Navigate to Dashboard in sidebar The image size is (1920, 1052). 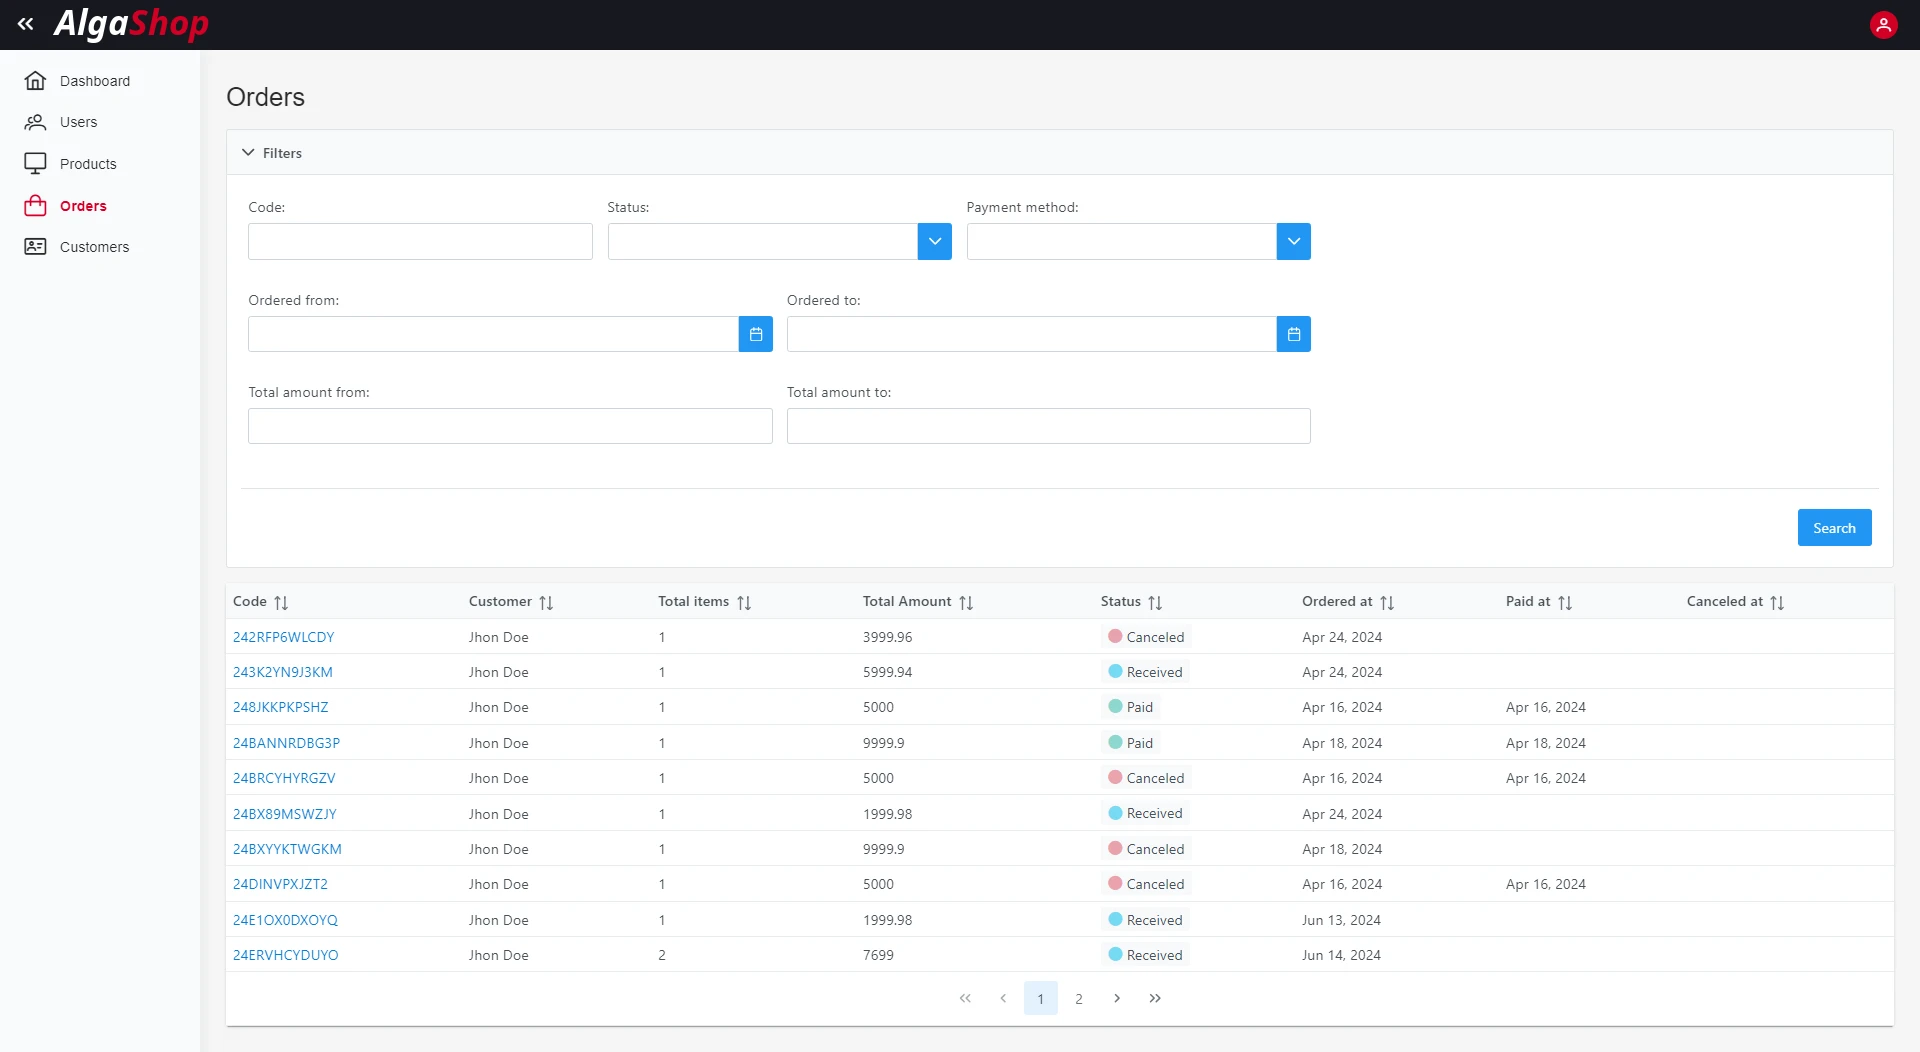[94, 81]
